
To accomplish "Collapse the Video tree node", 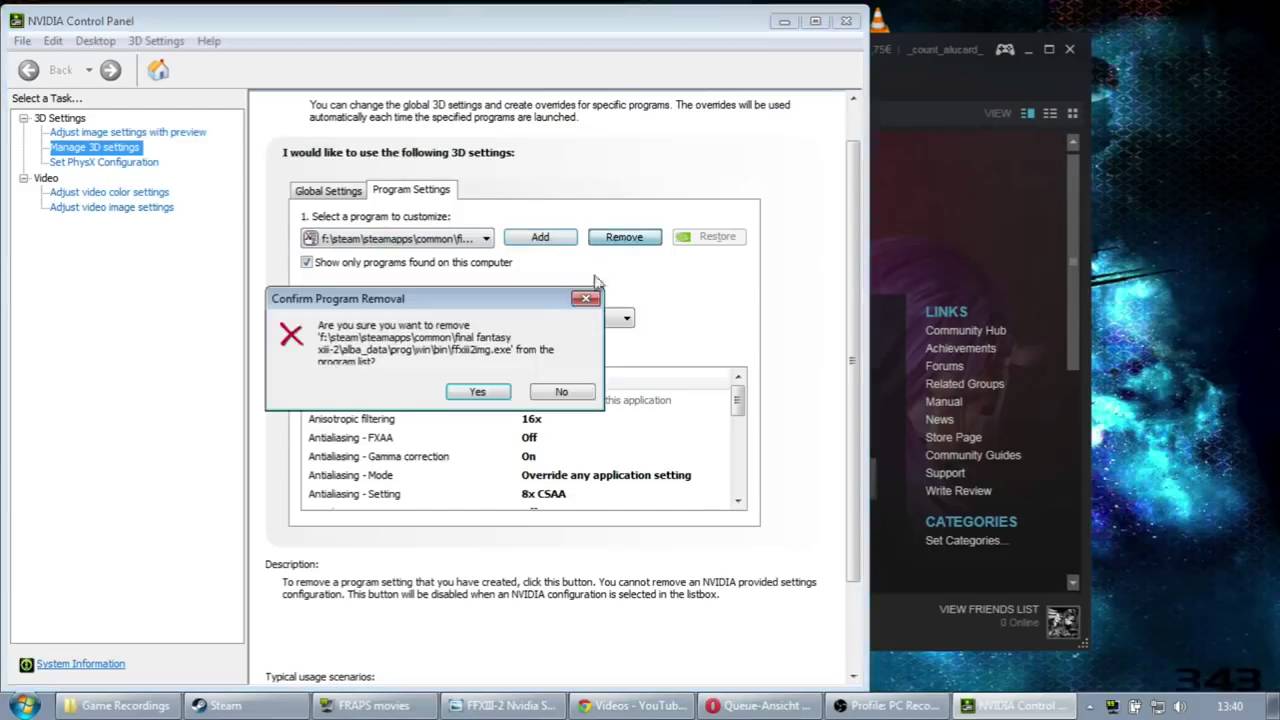I will click(x=24, y=178).
